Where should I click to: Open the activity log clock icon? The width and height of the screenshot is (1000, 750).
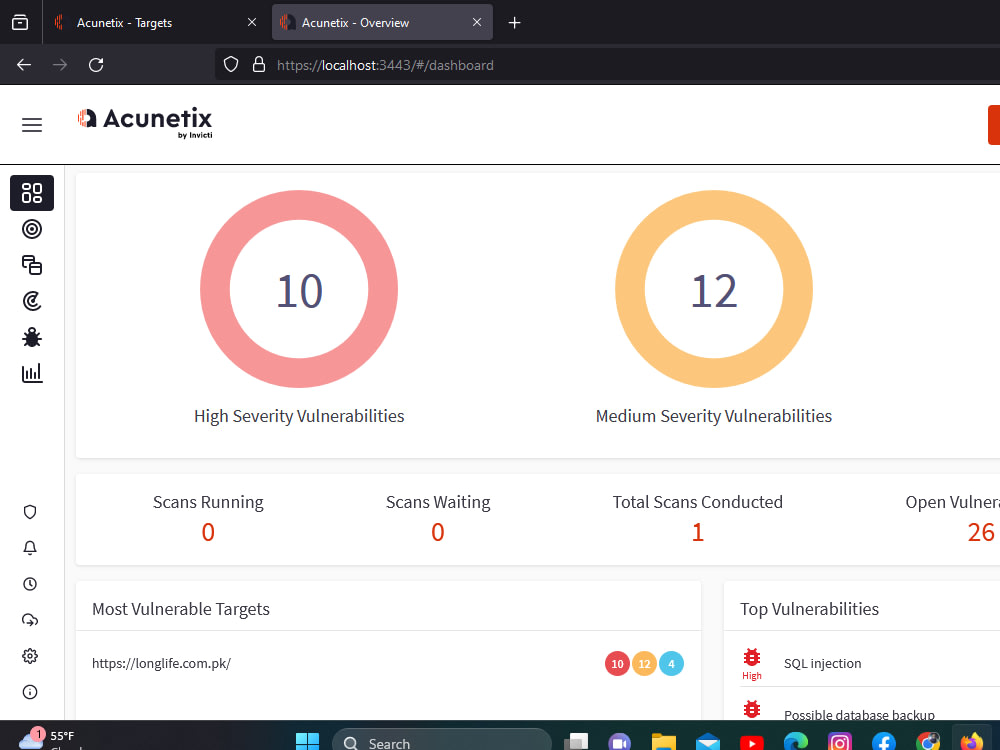coord(30,583)
